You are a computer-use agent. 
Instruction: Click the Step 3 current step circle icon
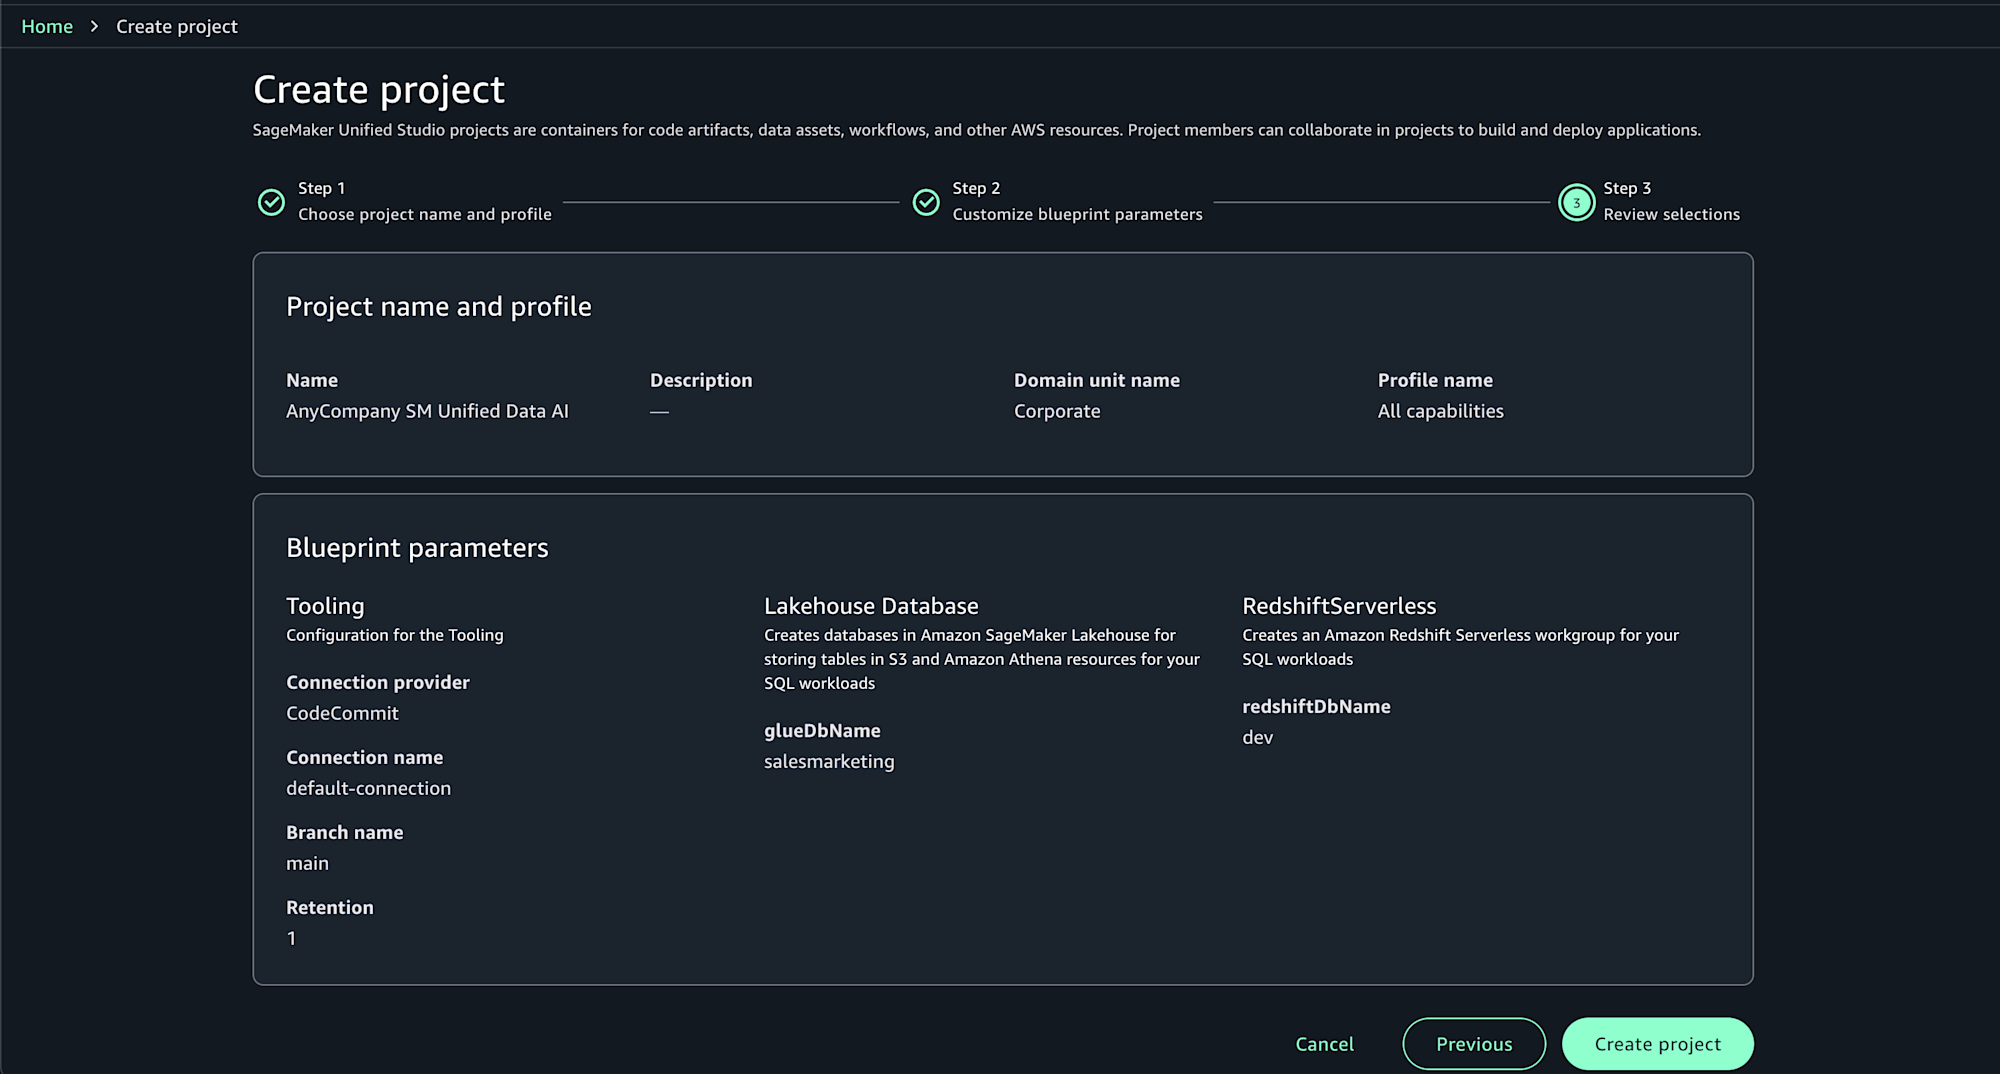tap(1576, 202)
